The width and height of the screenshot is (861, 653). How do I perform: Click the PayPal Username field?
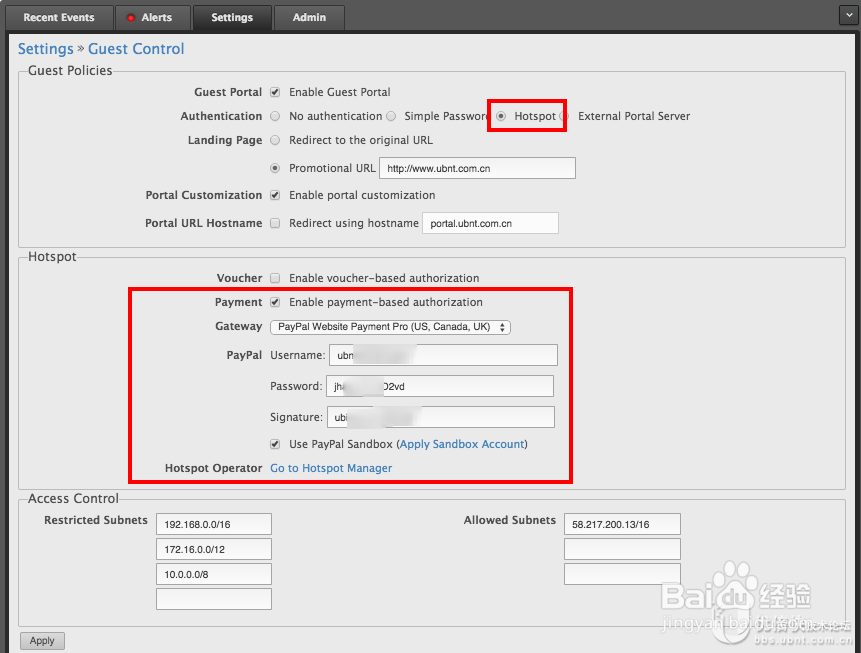[x=443, y=355]
